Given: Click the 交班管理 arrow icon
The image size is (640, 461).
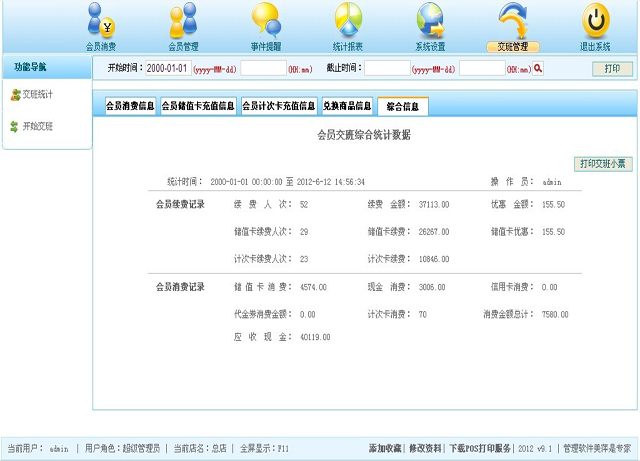Looking at the screenshot, I should click(512, 20).
